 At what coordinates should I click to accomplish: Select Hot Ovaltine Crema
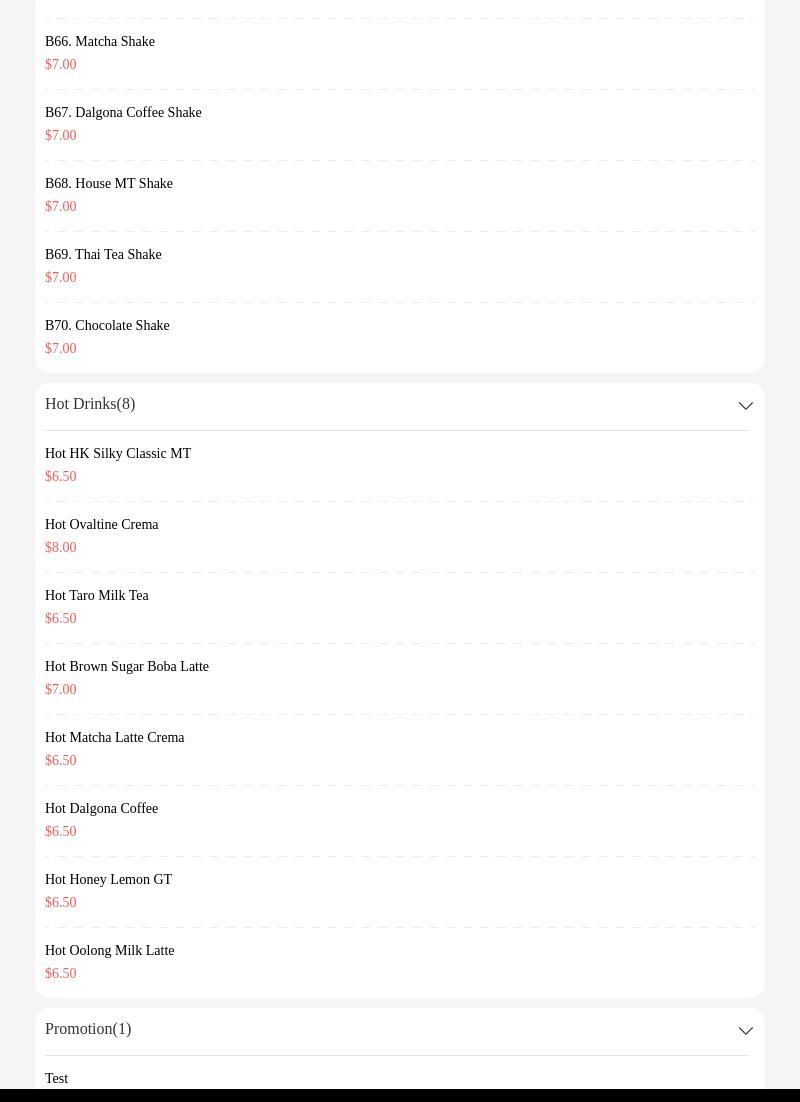point(399,536)
